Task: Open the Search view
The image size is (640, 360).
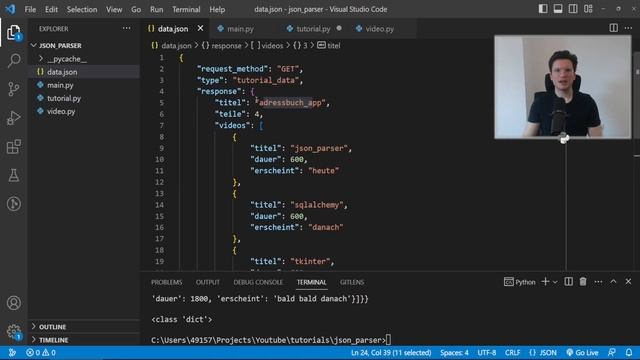Action: (x=13, y=60)
